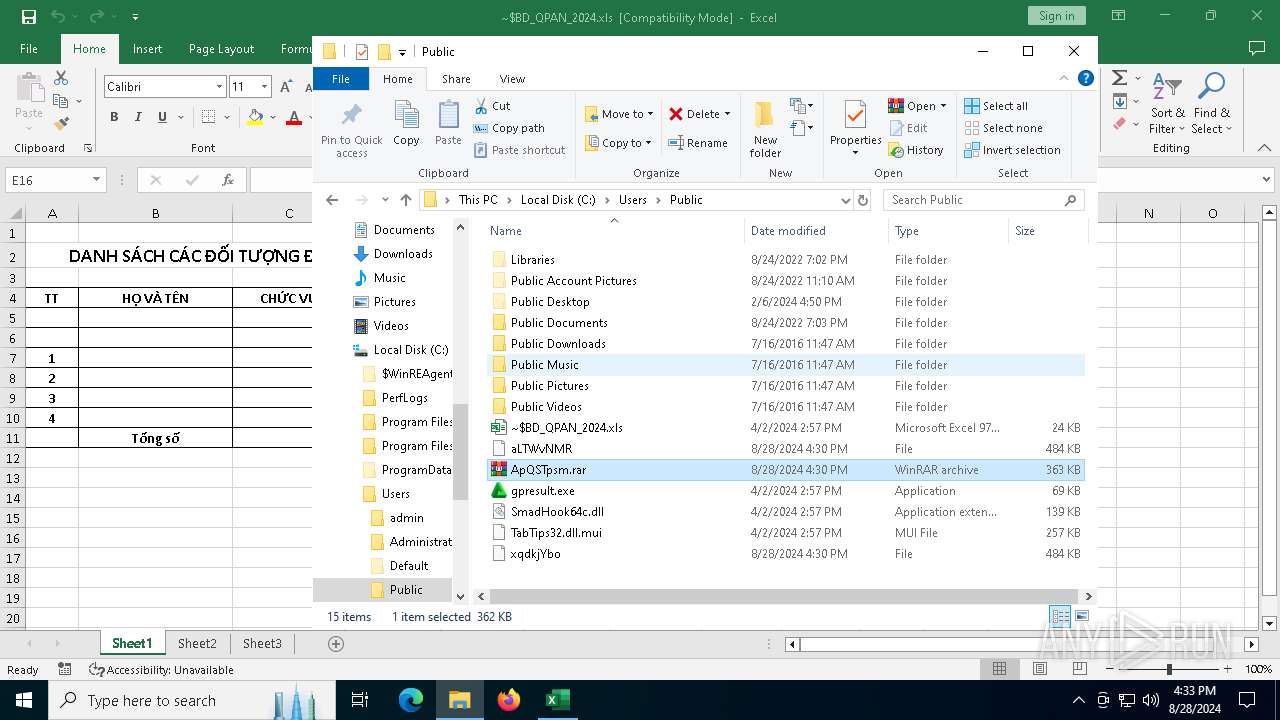
Task: Open Move to dropdown
Action: (619, 114)
